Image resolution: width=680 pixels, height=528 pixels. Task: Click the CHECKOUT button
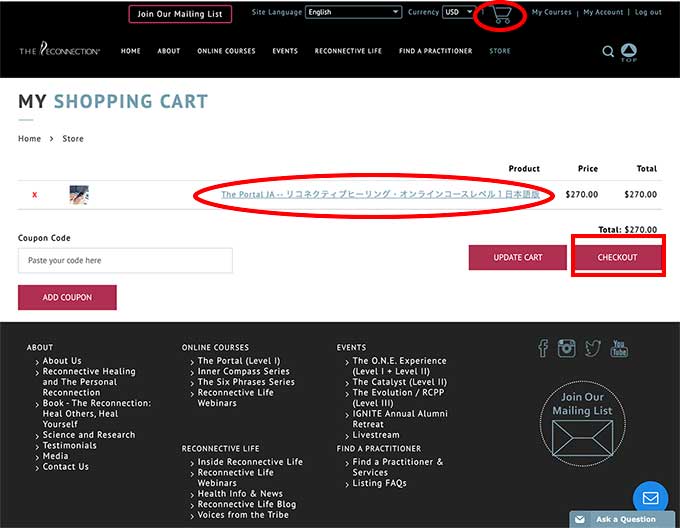coord(618,257)
